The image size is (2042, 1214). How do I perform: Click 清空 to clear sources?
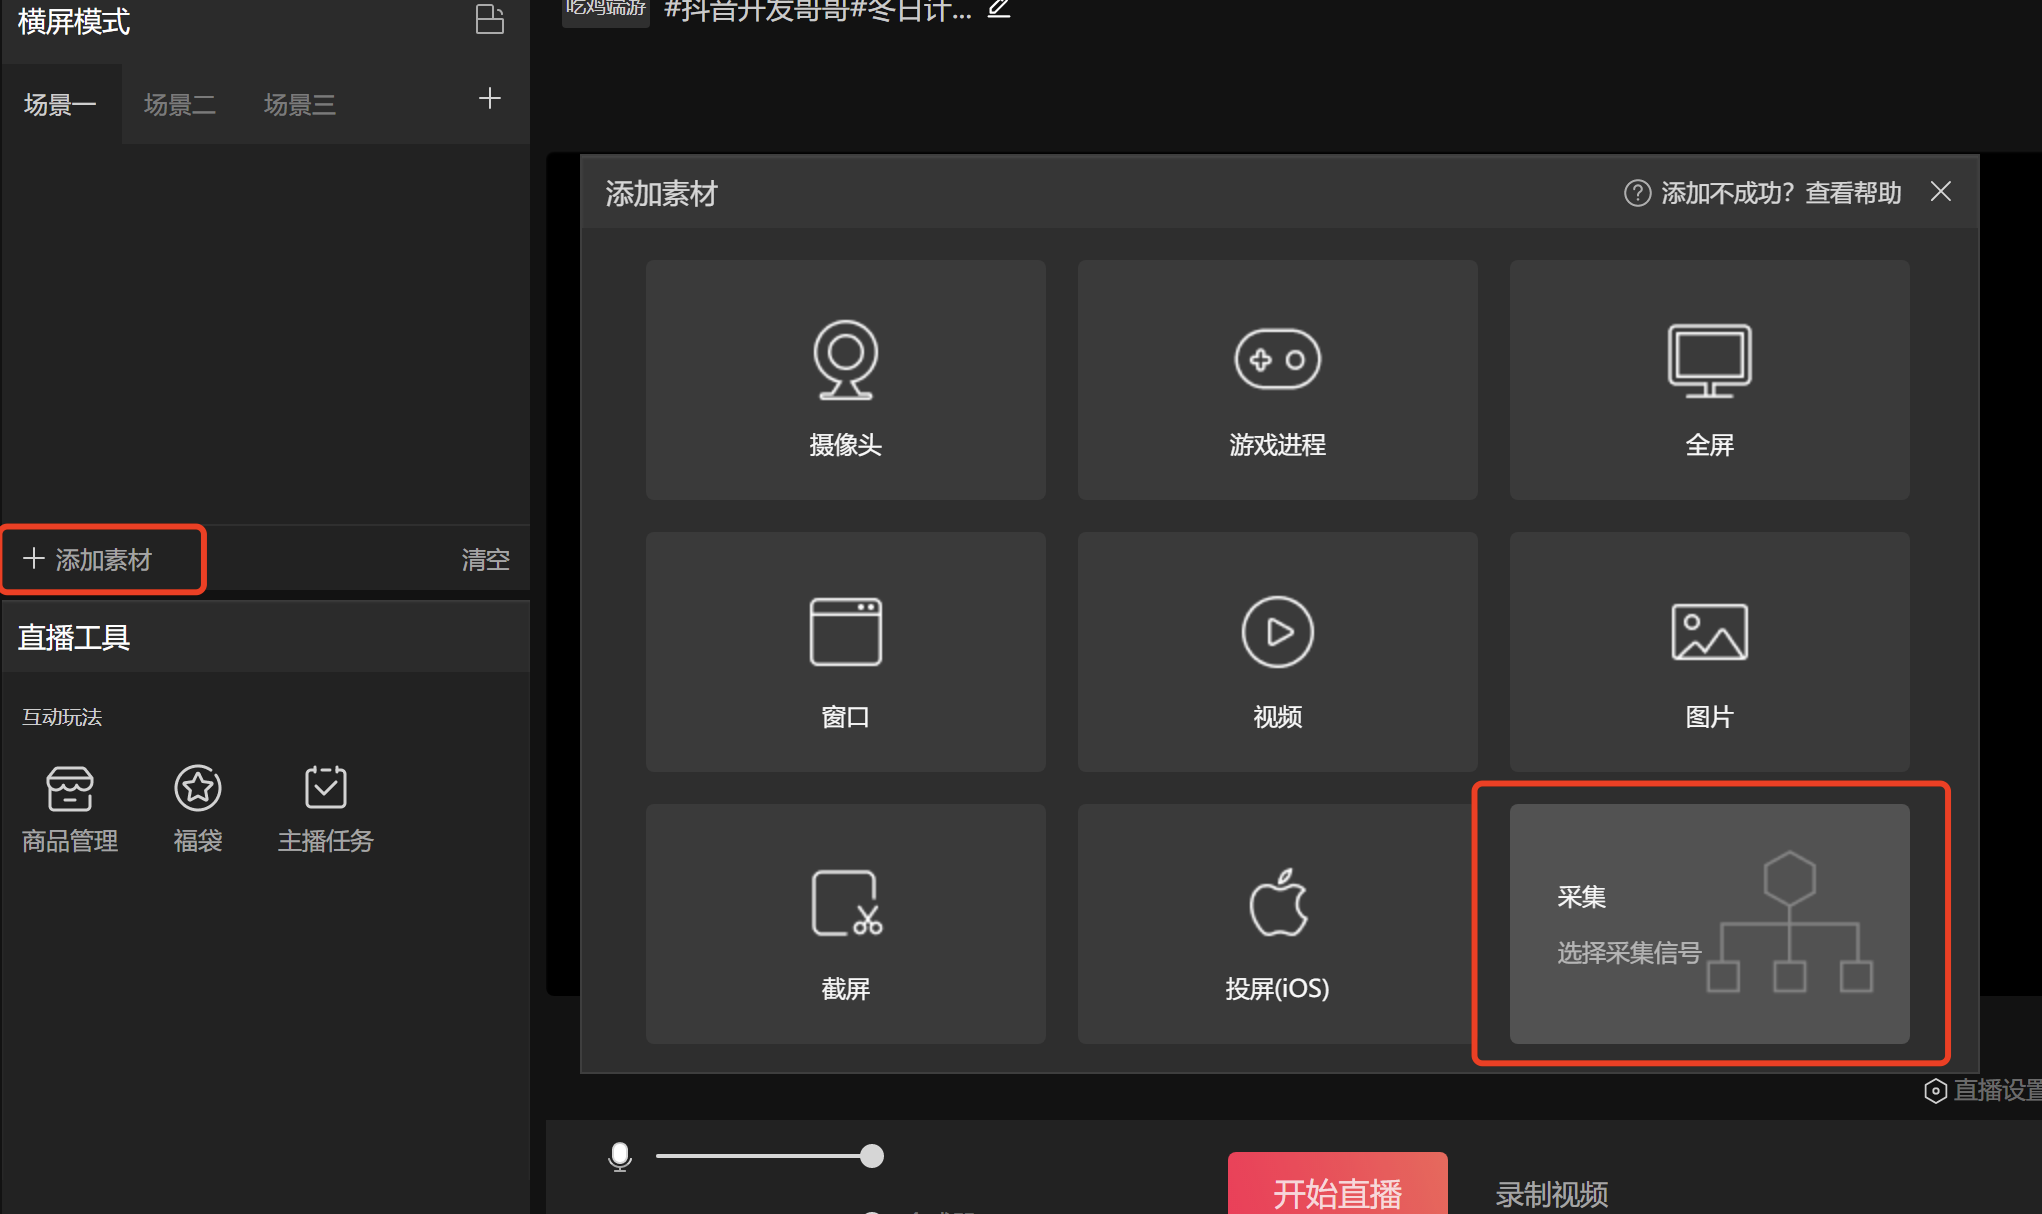(485, 560)
